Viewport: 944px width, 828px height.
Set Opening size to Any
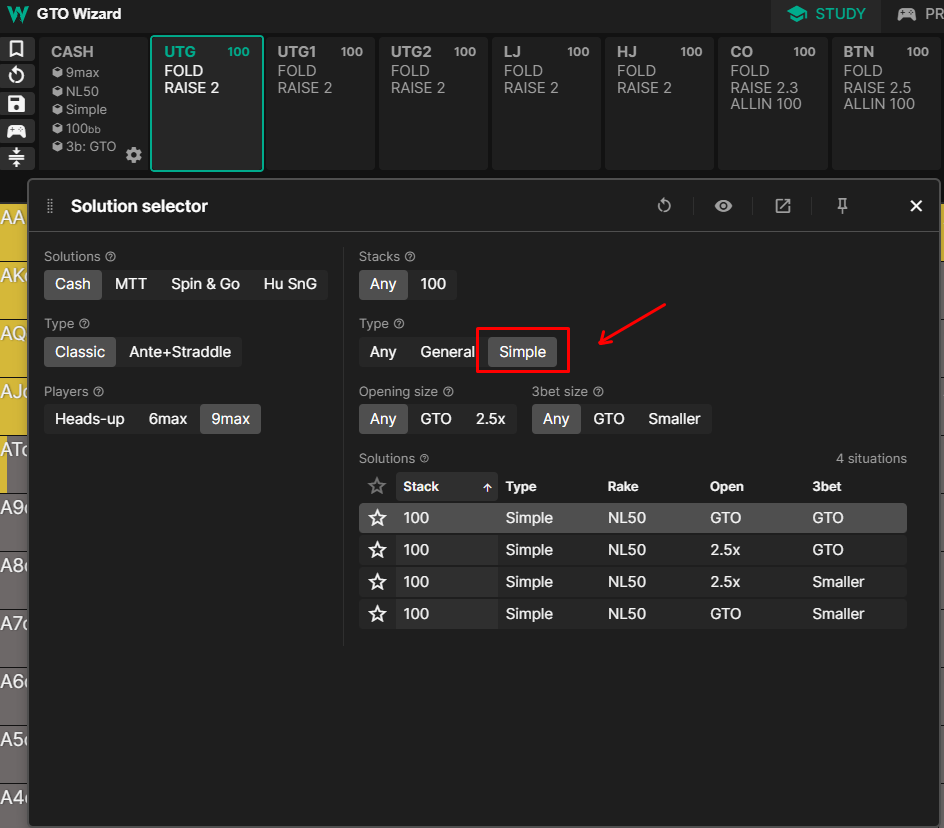pyautogui.click(x=383, y=419)
